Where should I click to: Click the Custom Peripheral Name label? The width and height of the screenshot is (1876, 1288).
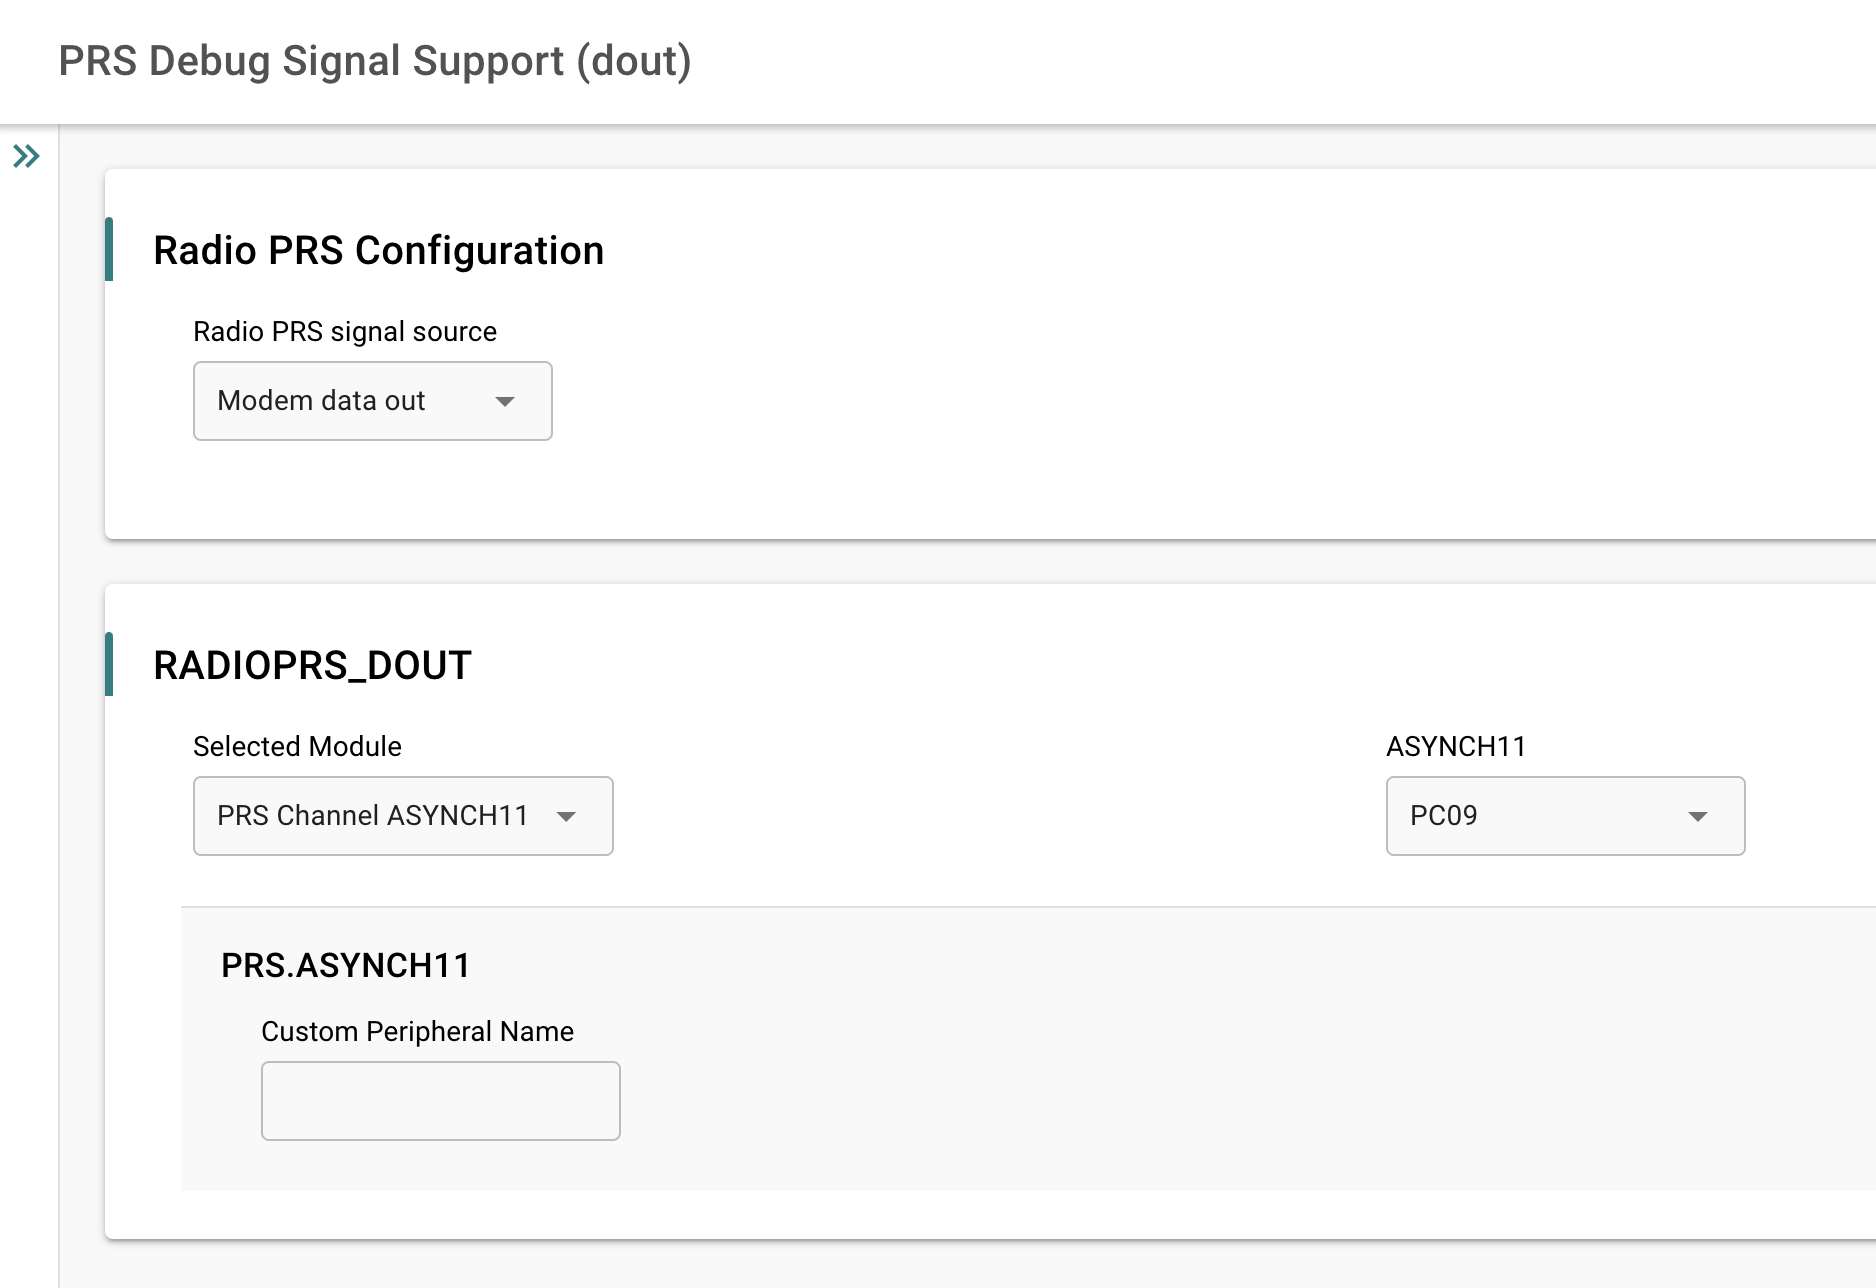(417, 1031)
